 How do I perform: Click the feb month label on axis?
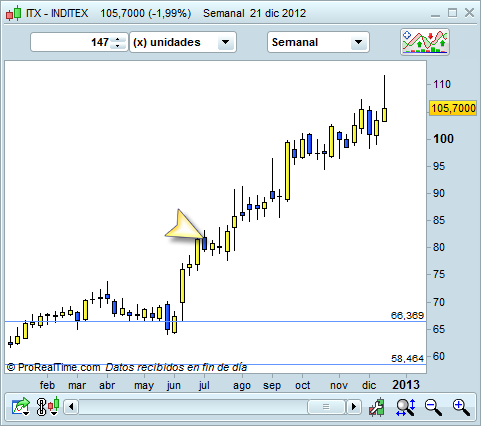tap(47, 385)
